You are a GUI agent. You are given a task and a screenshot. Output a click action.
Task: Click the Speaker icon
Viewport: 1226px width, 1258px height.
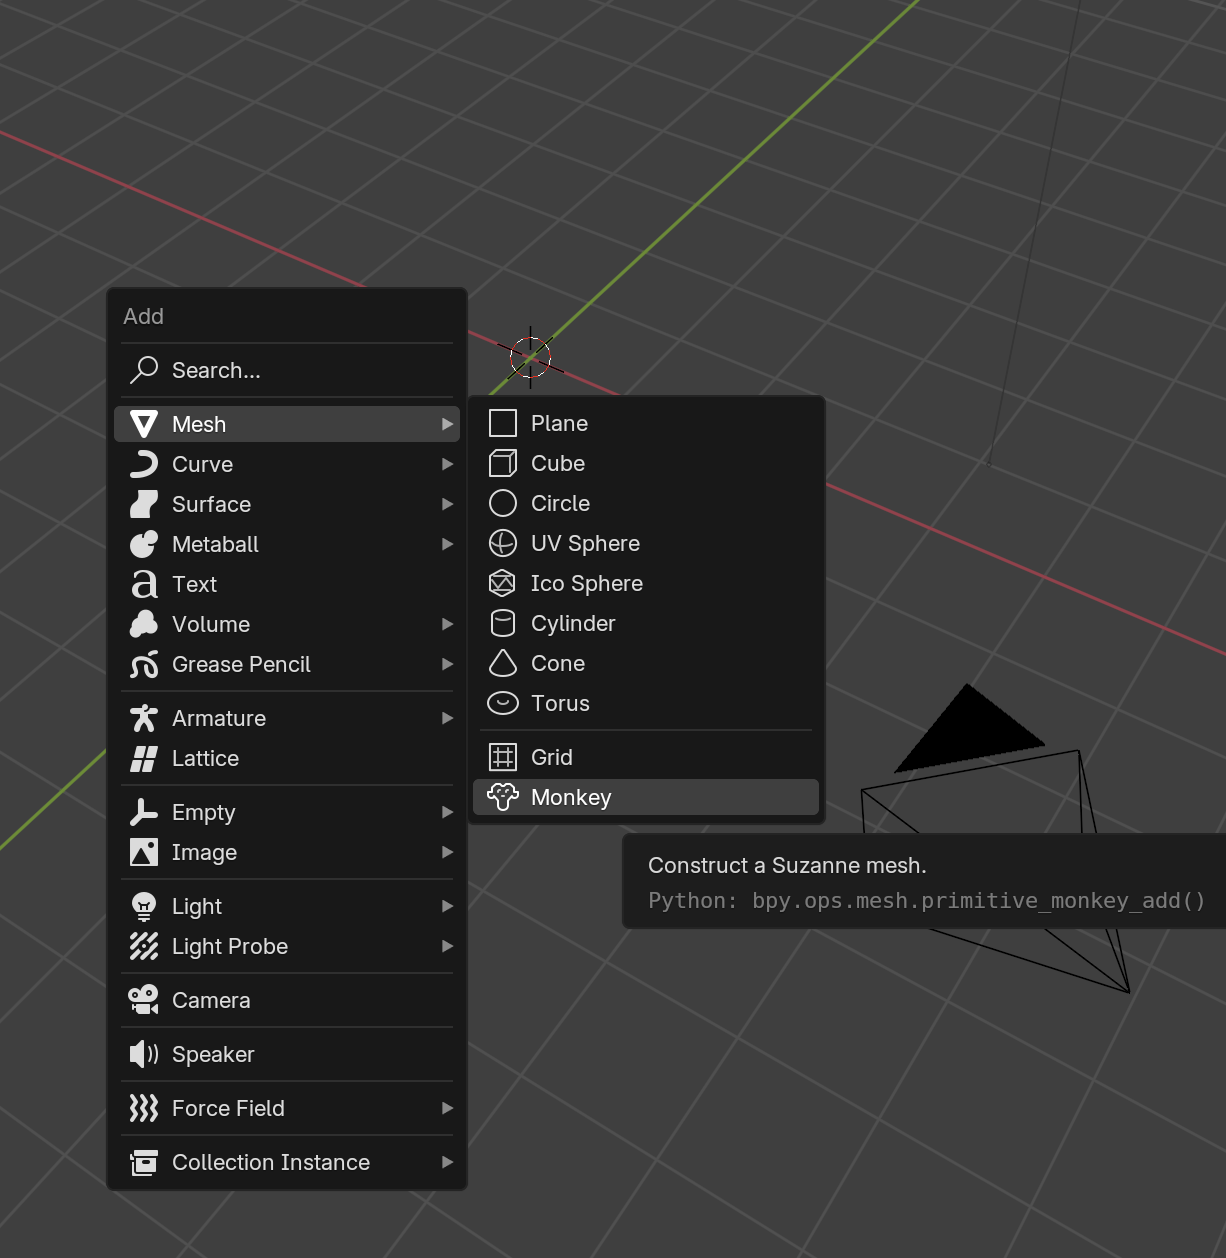point(144,1054)
